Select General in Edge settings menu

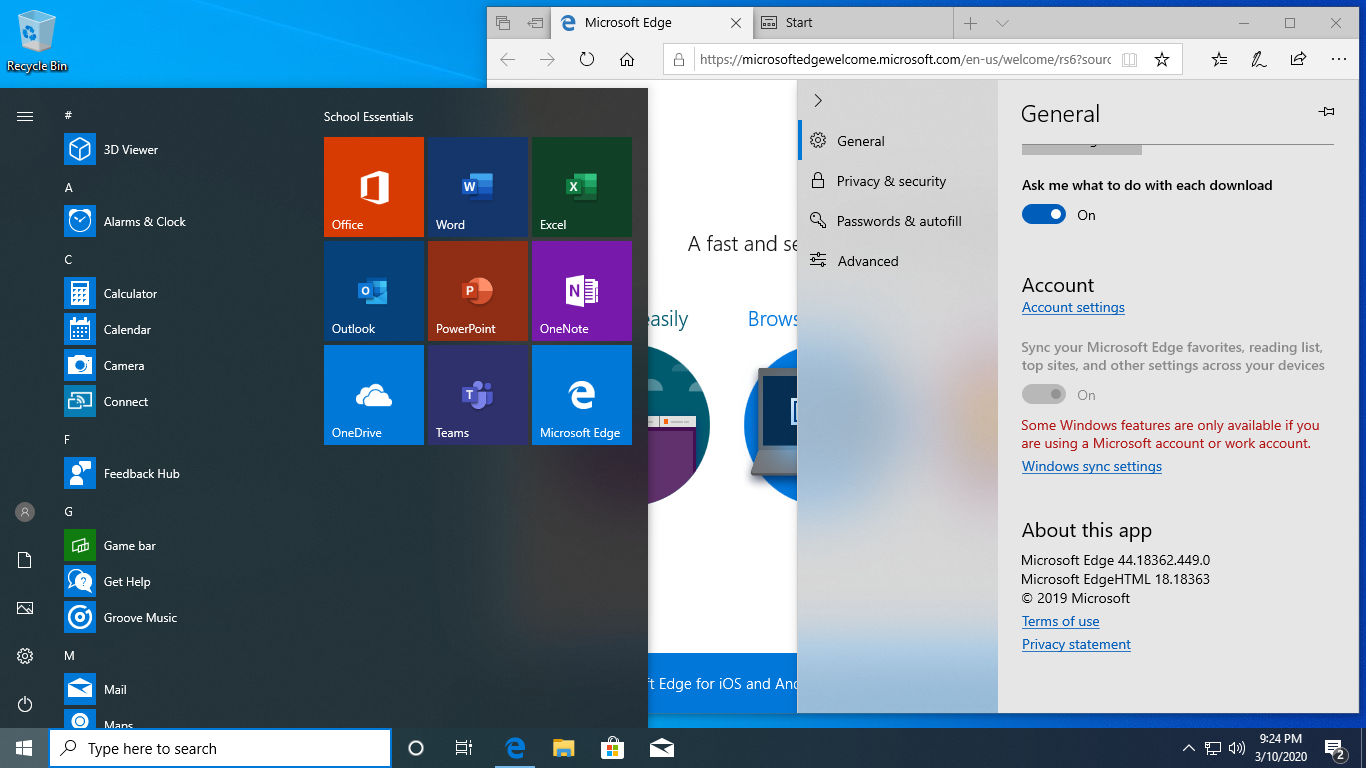899,141
